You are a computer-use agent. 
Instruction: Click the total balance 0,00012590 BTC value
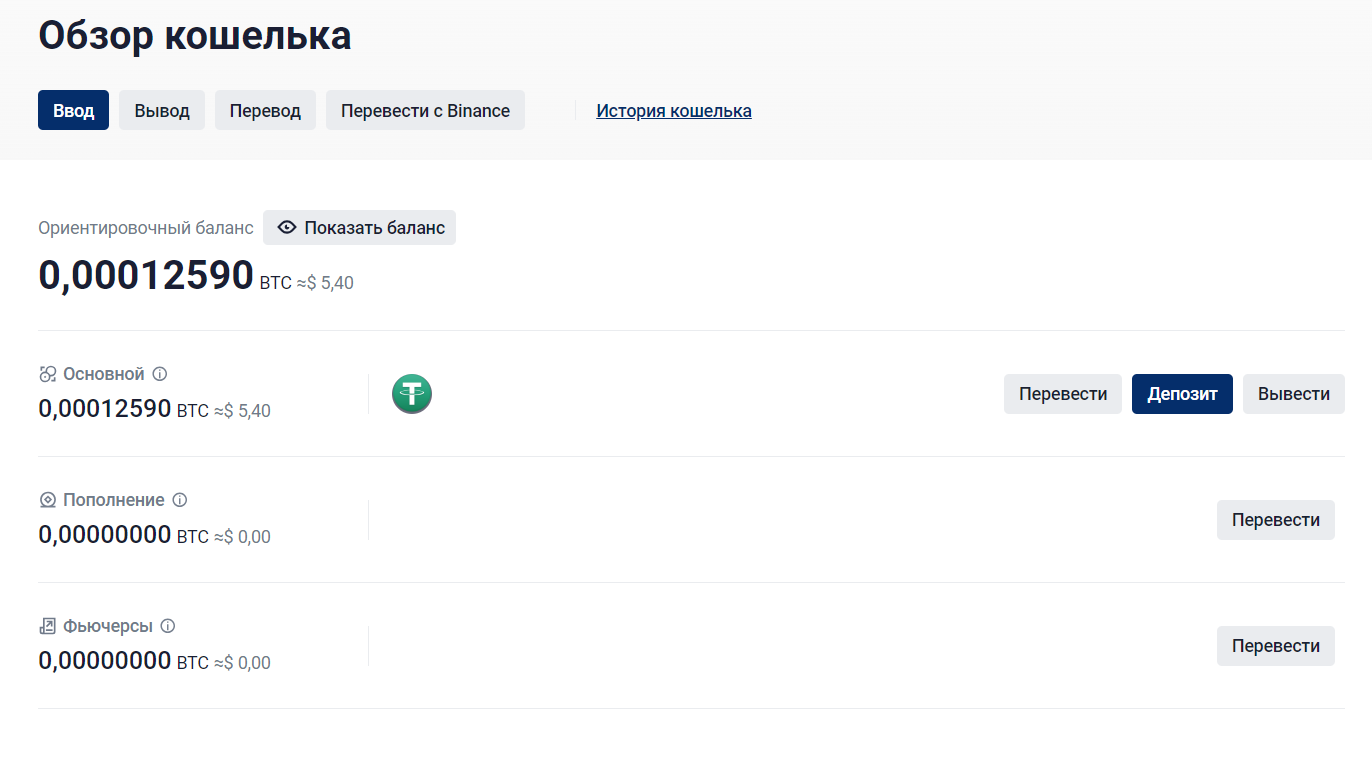click(x=146, y=275)
